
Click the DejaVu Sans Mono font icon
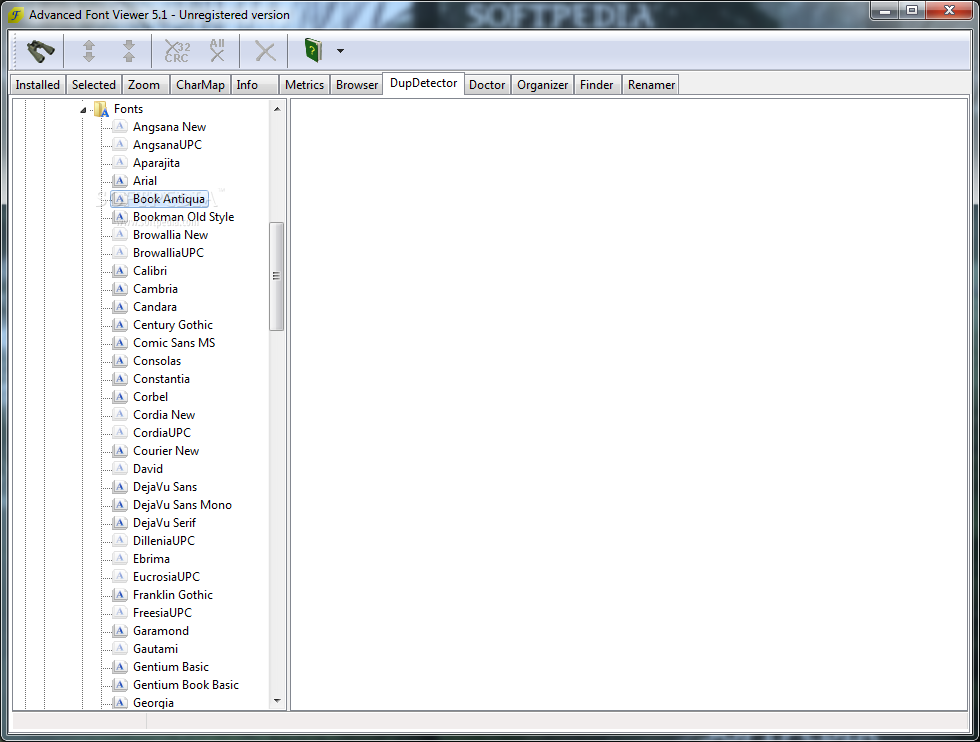pyautogui.click(x=121, y=505)
